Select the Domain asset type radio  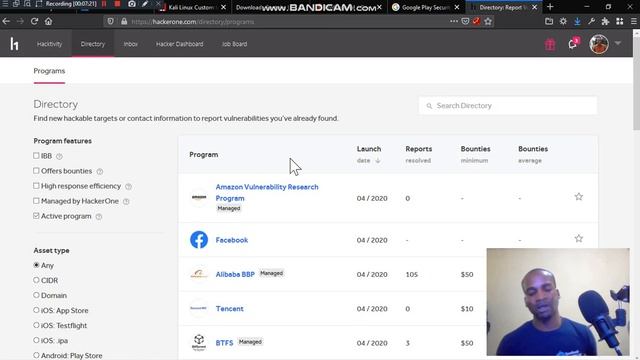tap(36, 295)
